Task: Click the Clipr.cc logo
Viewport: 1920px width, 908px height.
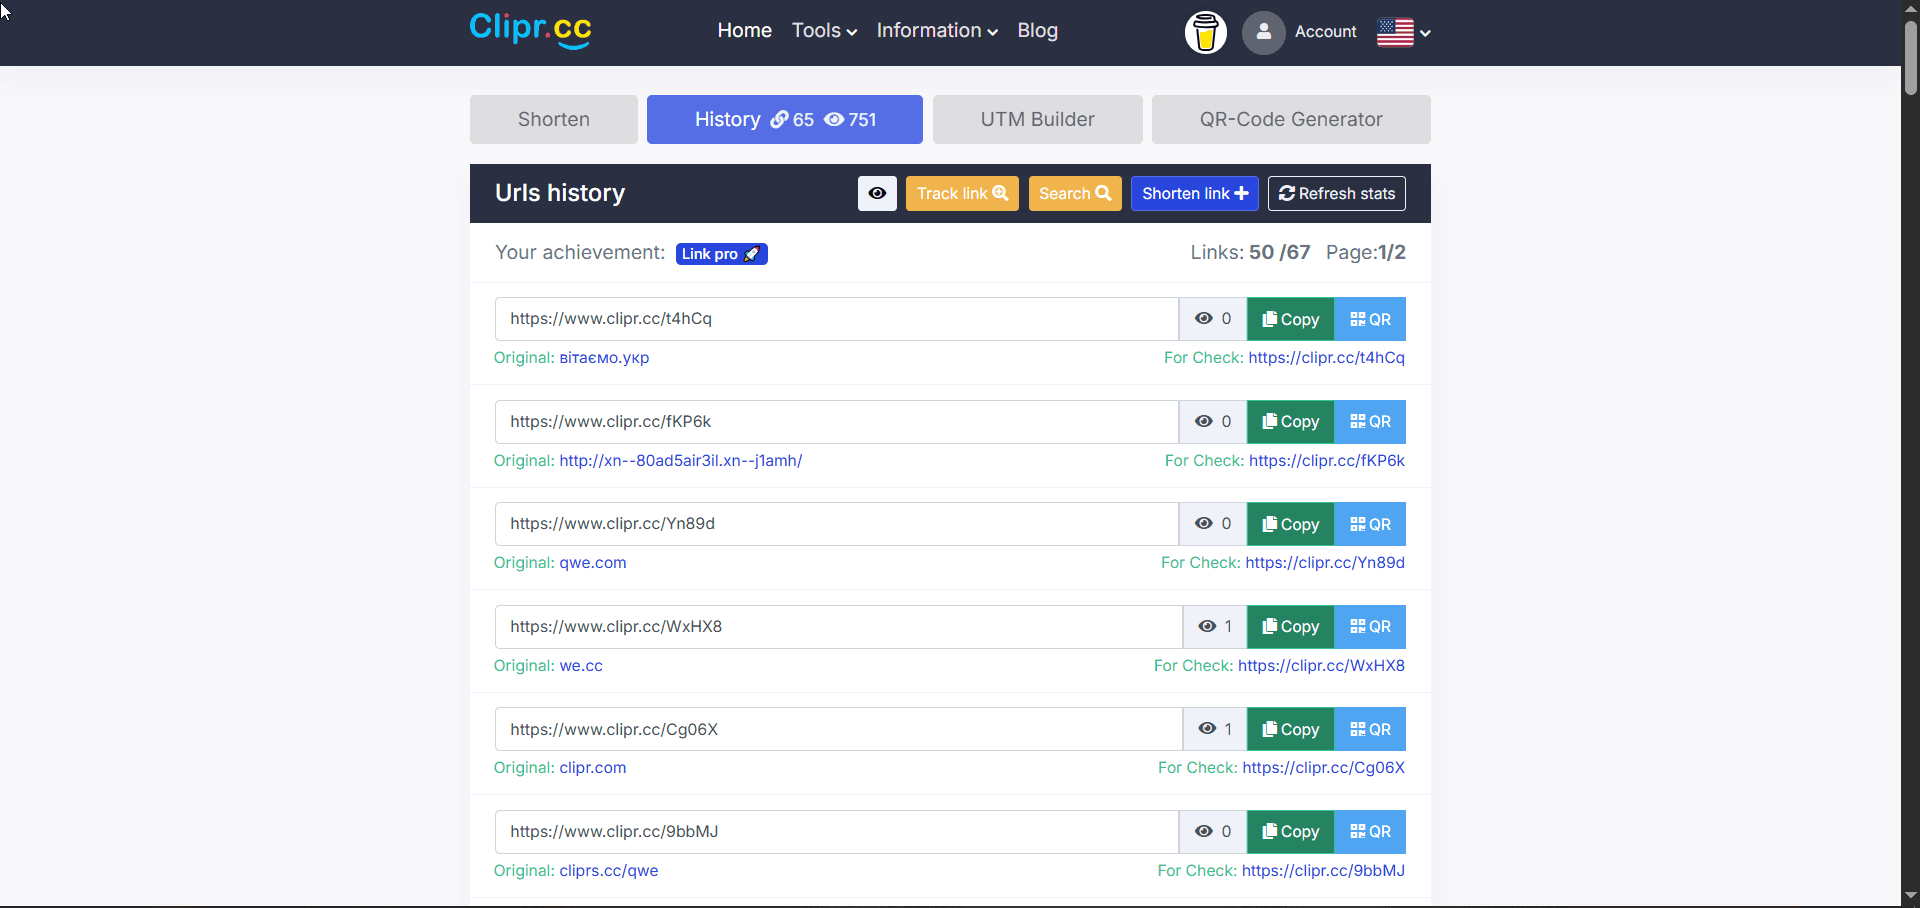Action: click(x=529, y=30)
